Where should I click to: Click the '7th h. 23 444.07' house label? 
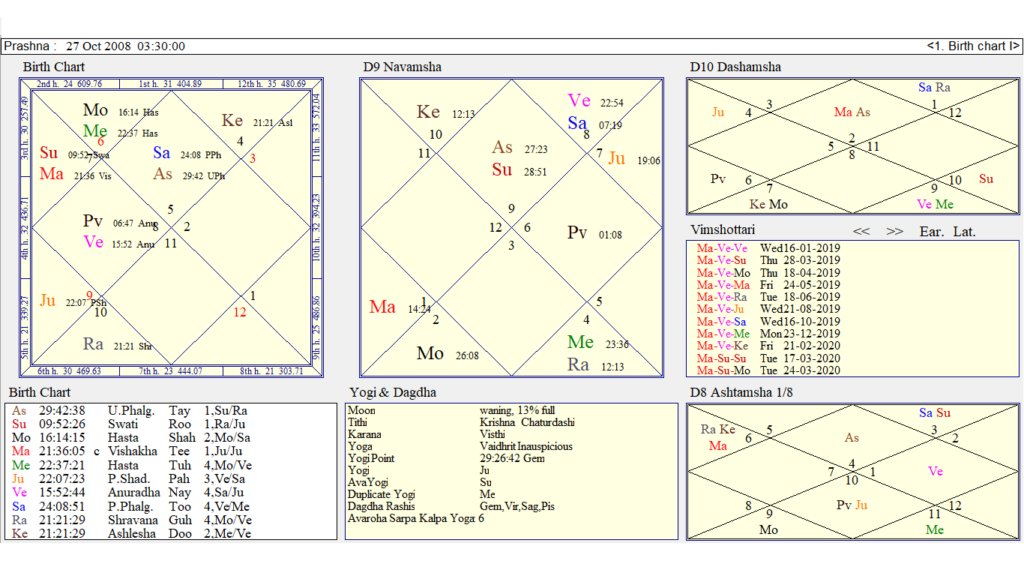coord(170,371)
